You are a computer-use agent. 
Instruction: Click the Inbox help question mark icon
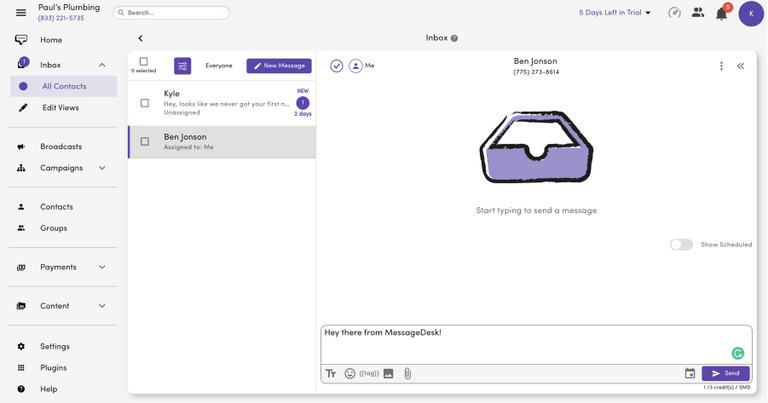455,38
